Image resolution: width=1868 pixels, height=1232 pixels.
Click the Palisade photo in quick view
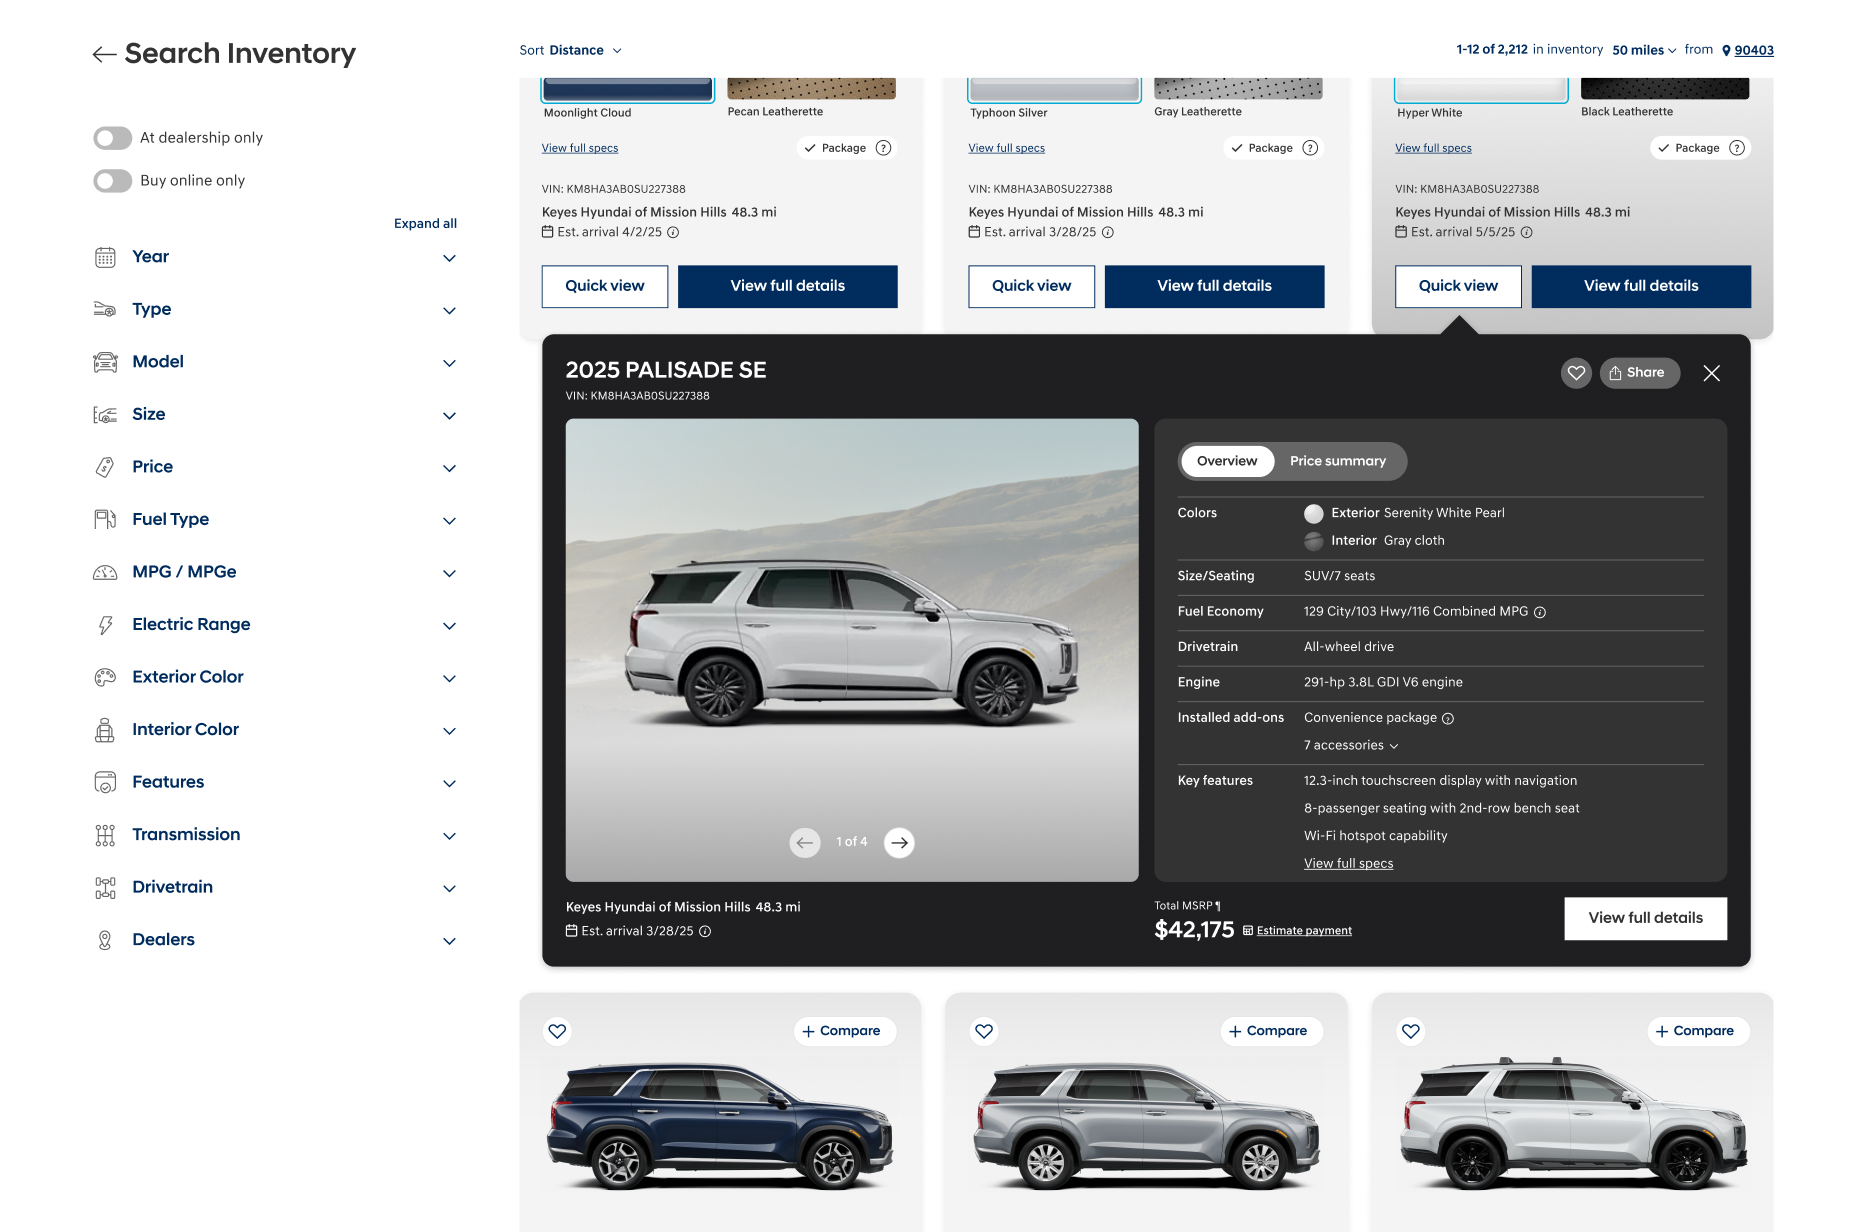pyautogui.click(x=852, y=650)
